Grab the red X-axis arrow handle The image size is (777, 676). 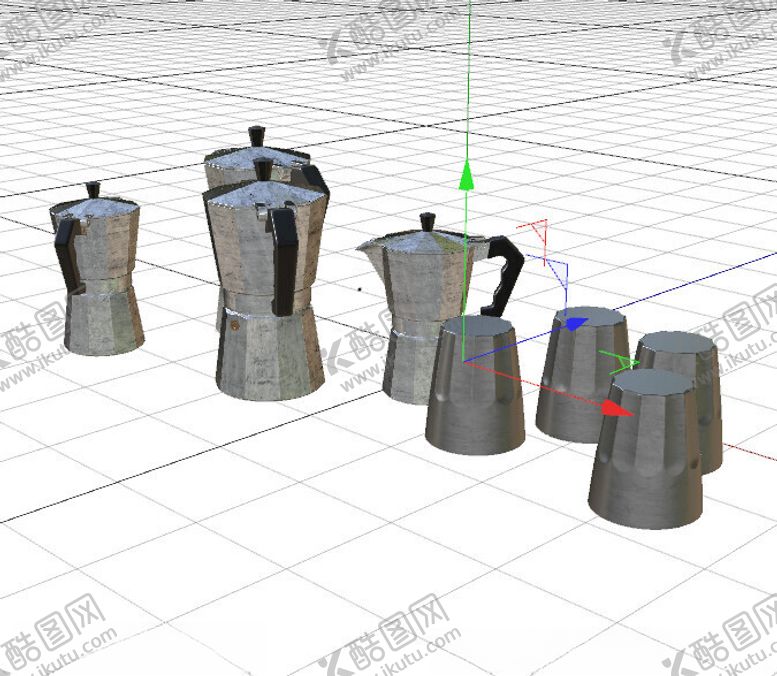pos(616,408)
